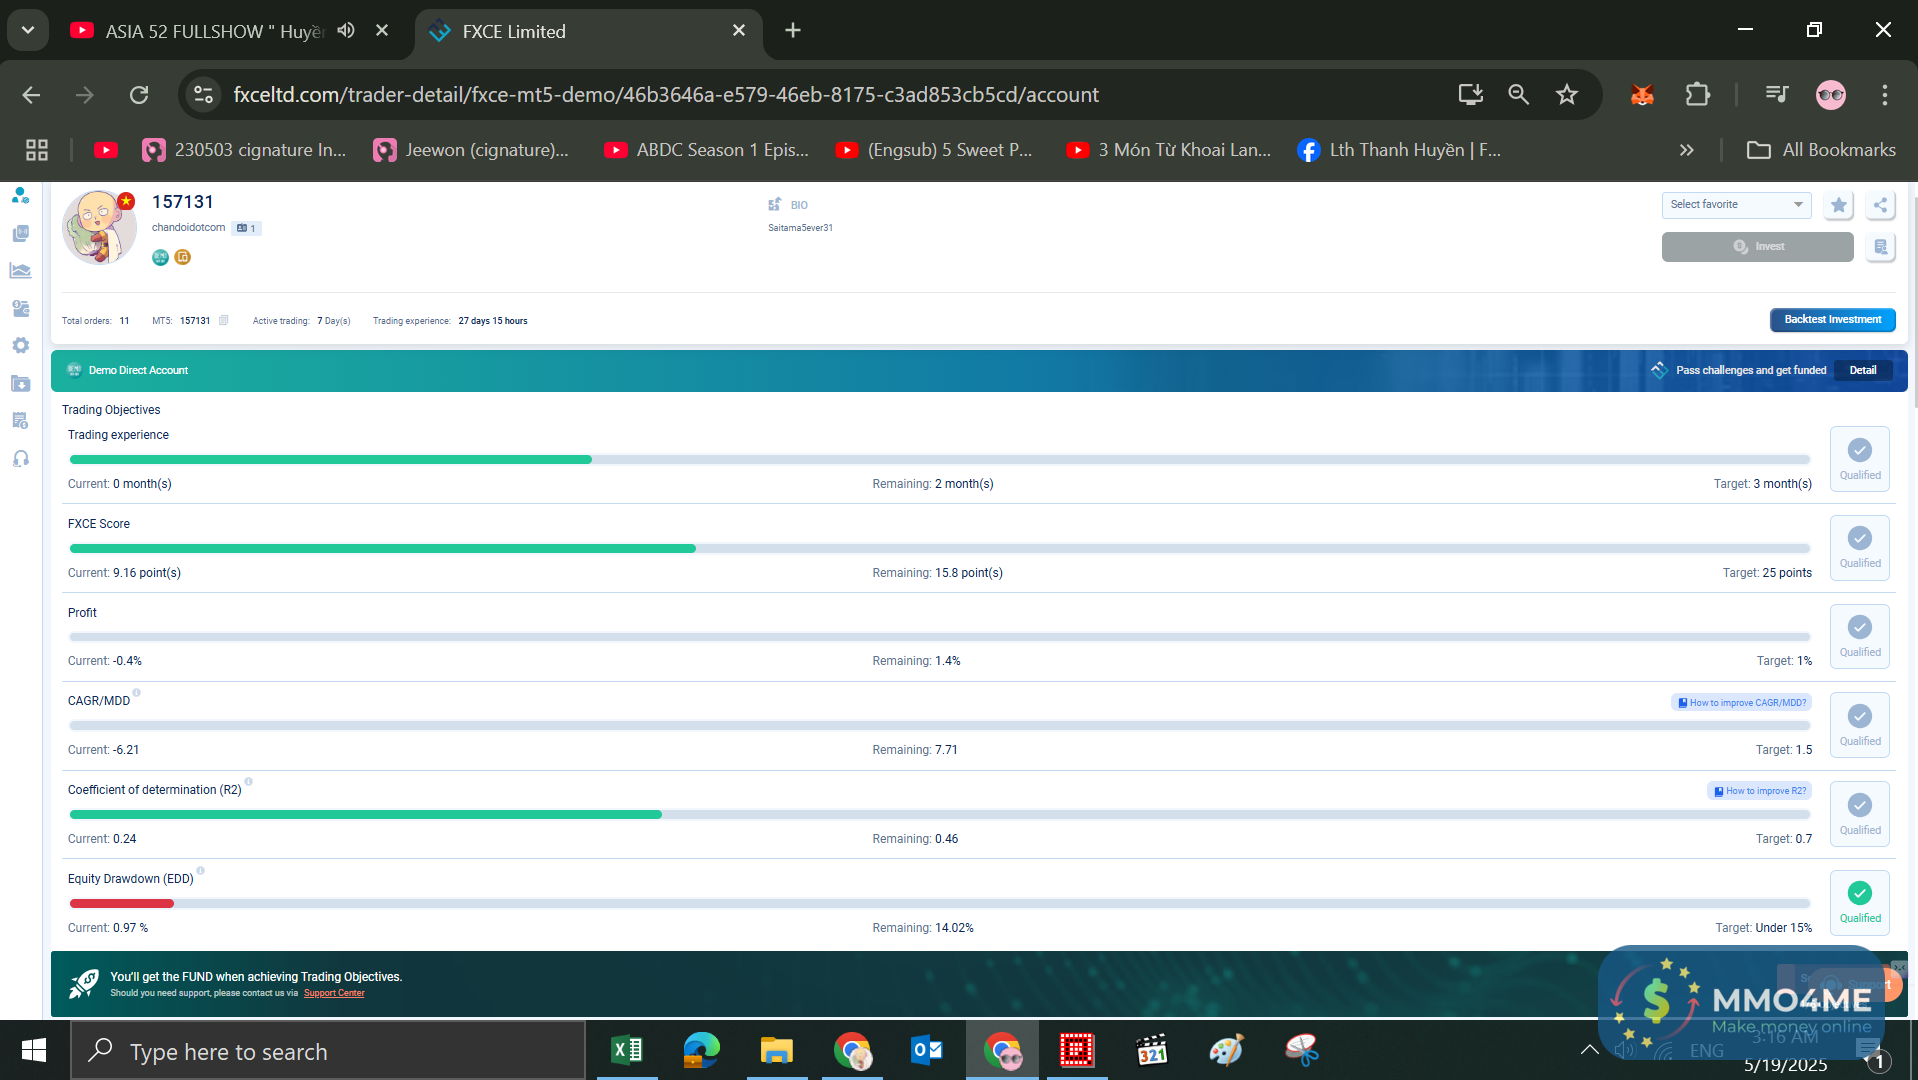
Task: Open the Chrome extensions puzzle icon
Action: tap(1697, 95)
